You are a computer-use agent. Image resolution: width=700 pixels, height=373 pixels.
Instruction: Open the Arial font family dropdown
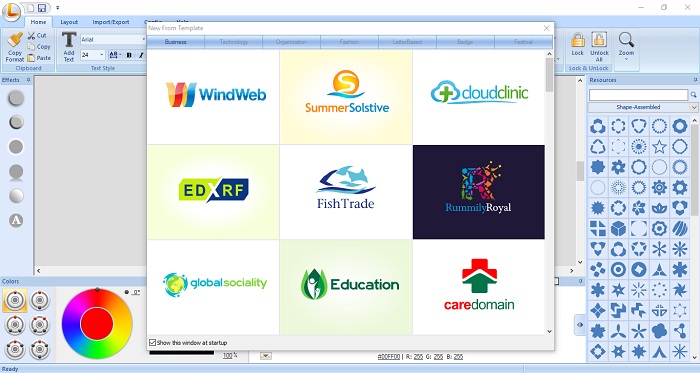[x=144, y=39]
